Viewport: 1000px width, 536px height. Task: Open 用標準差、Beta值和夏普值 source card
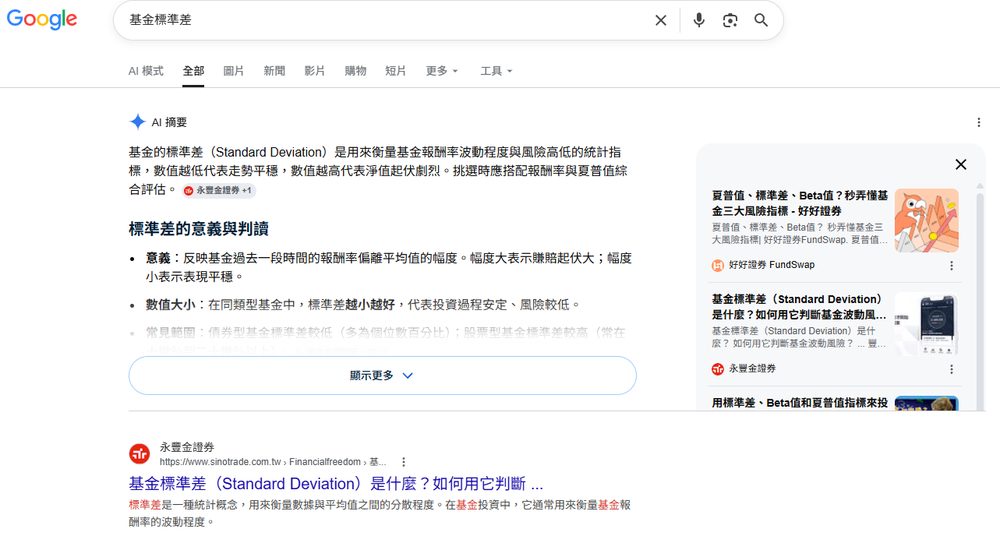(800, 403)
